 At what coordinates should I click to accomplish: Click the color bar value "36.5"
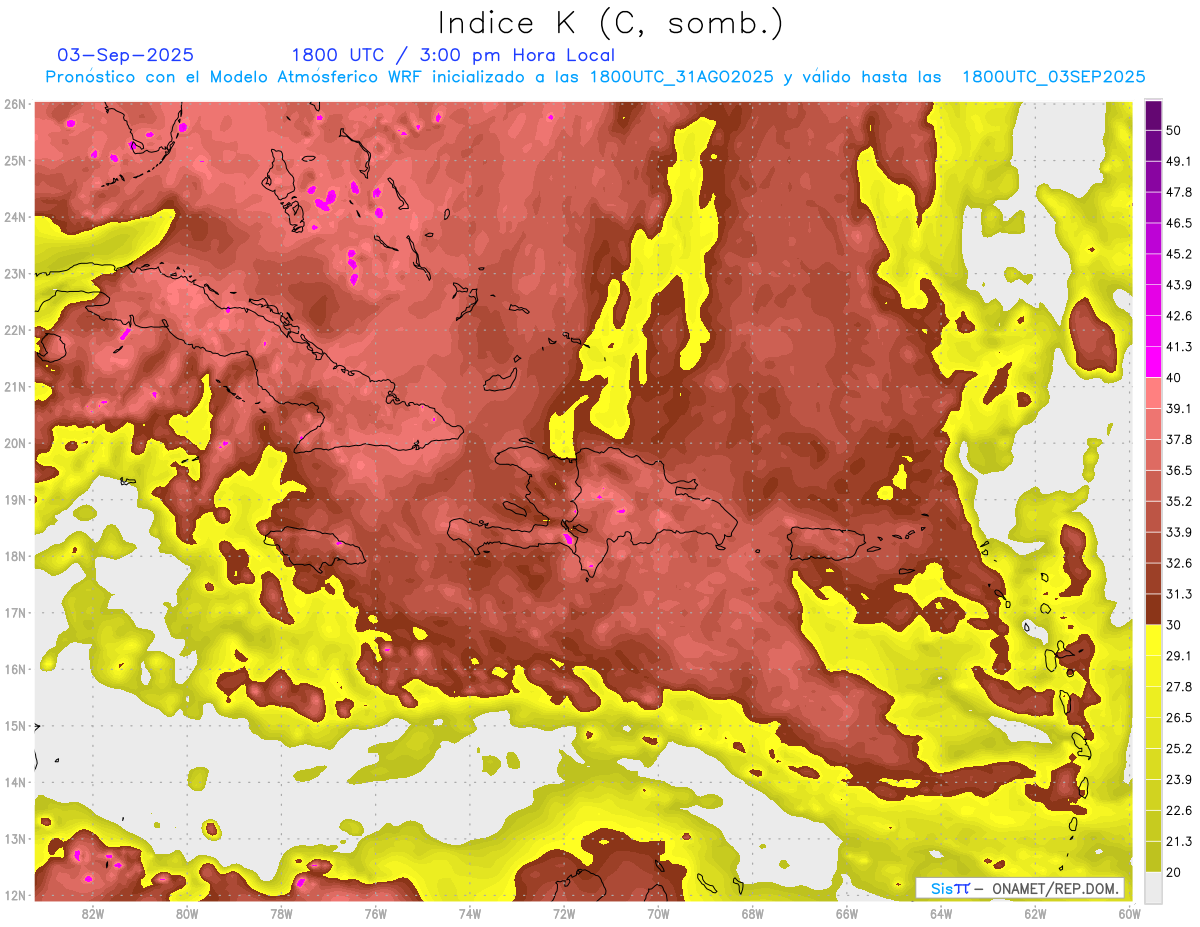[x=1179, y=470]
